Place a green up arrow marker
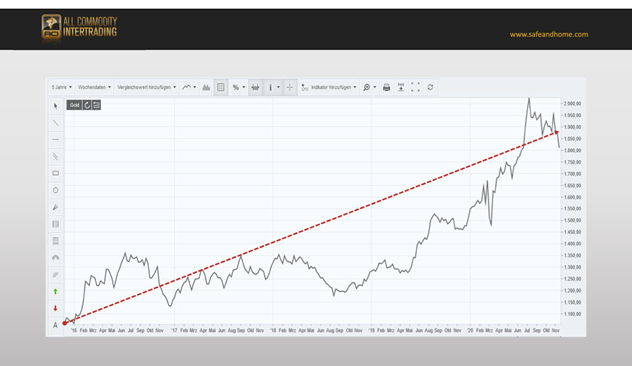The height and width of the screenshot is (366, 632). pyautogui.click(x=56, y=291)
